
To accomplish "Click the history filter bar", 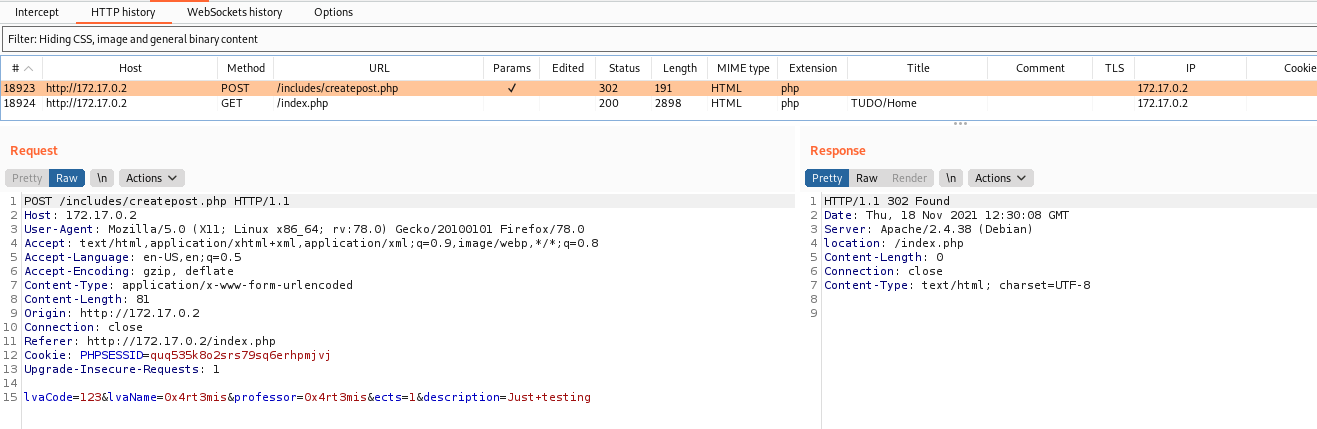I will click(658, 39).
